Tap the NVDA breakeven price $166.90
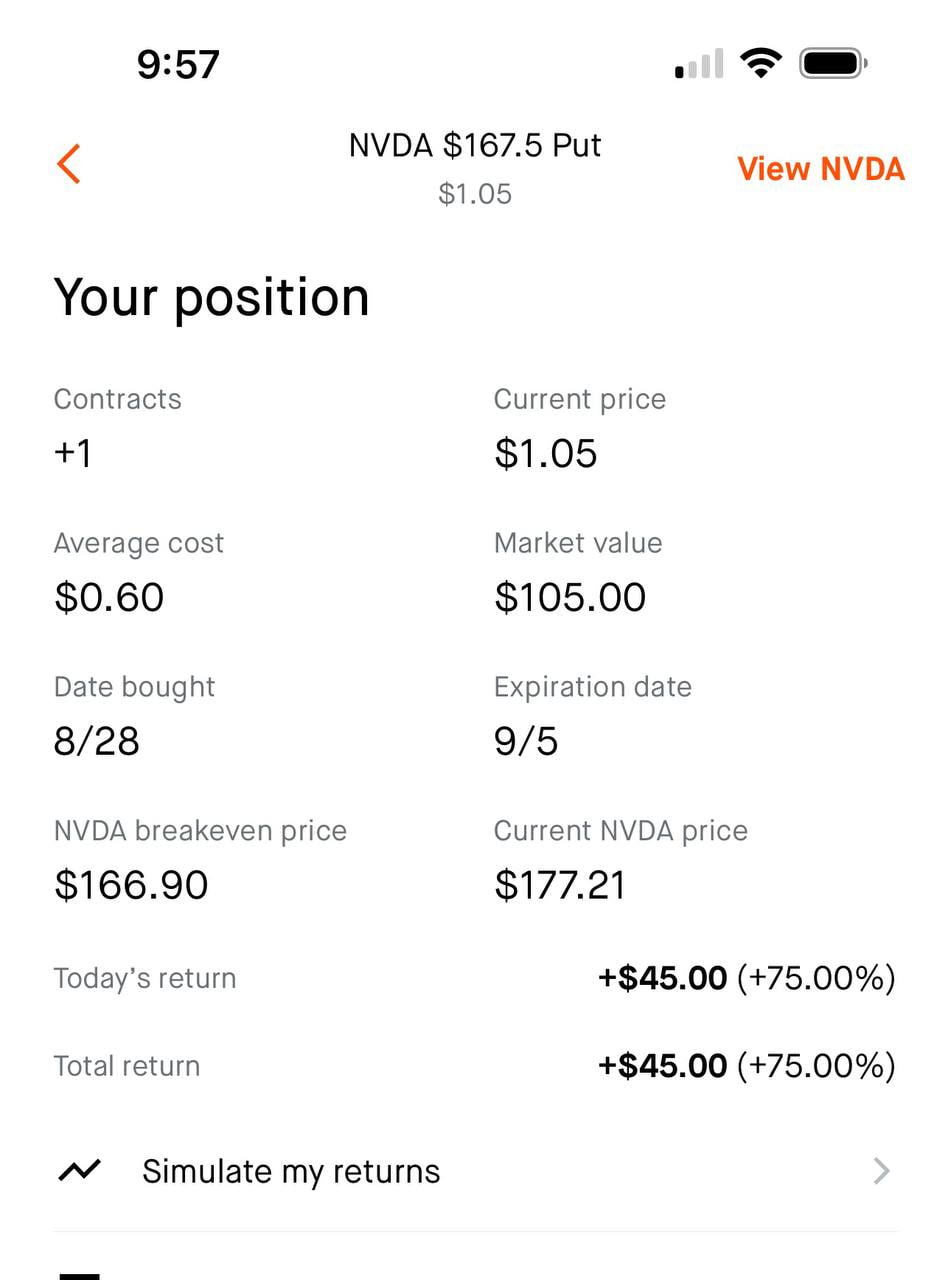 [131, 885]
